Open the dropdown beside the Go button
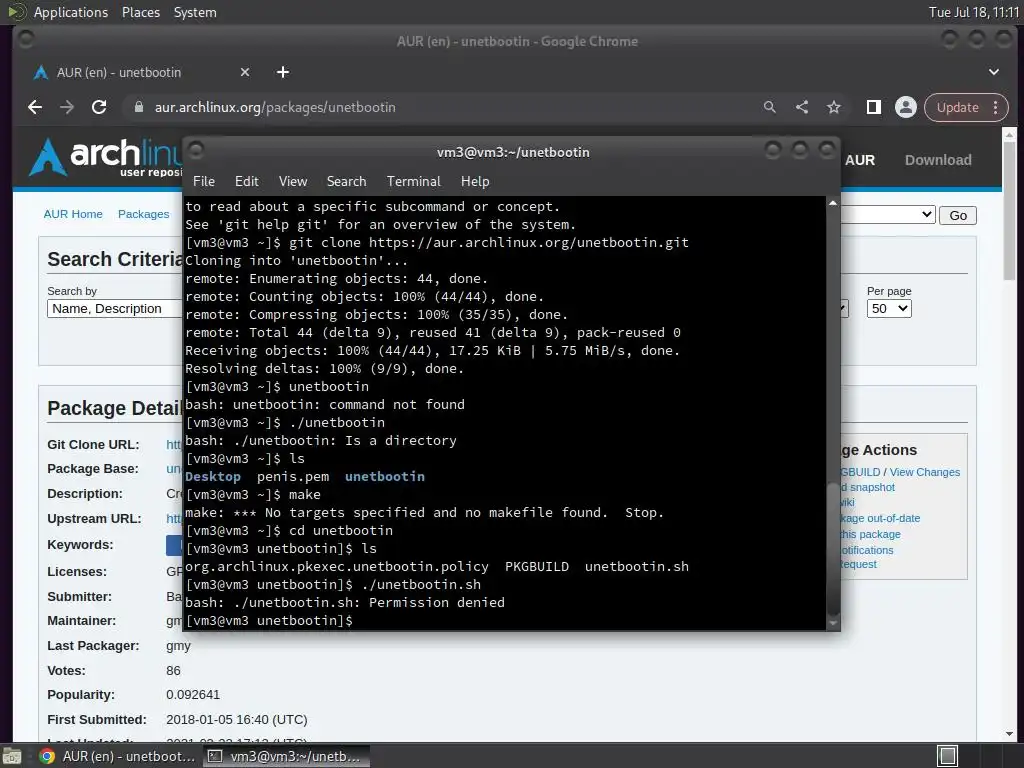This screenshot has height=768, width=1024. coord(888,214)
